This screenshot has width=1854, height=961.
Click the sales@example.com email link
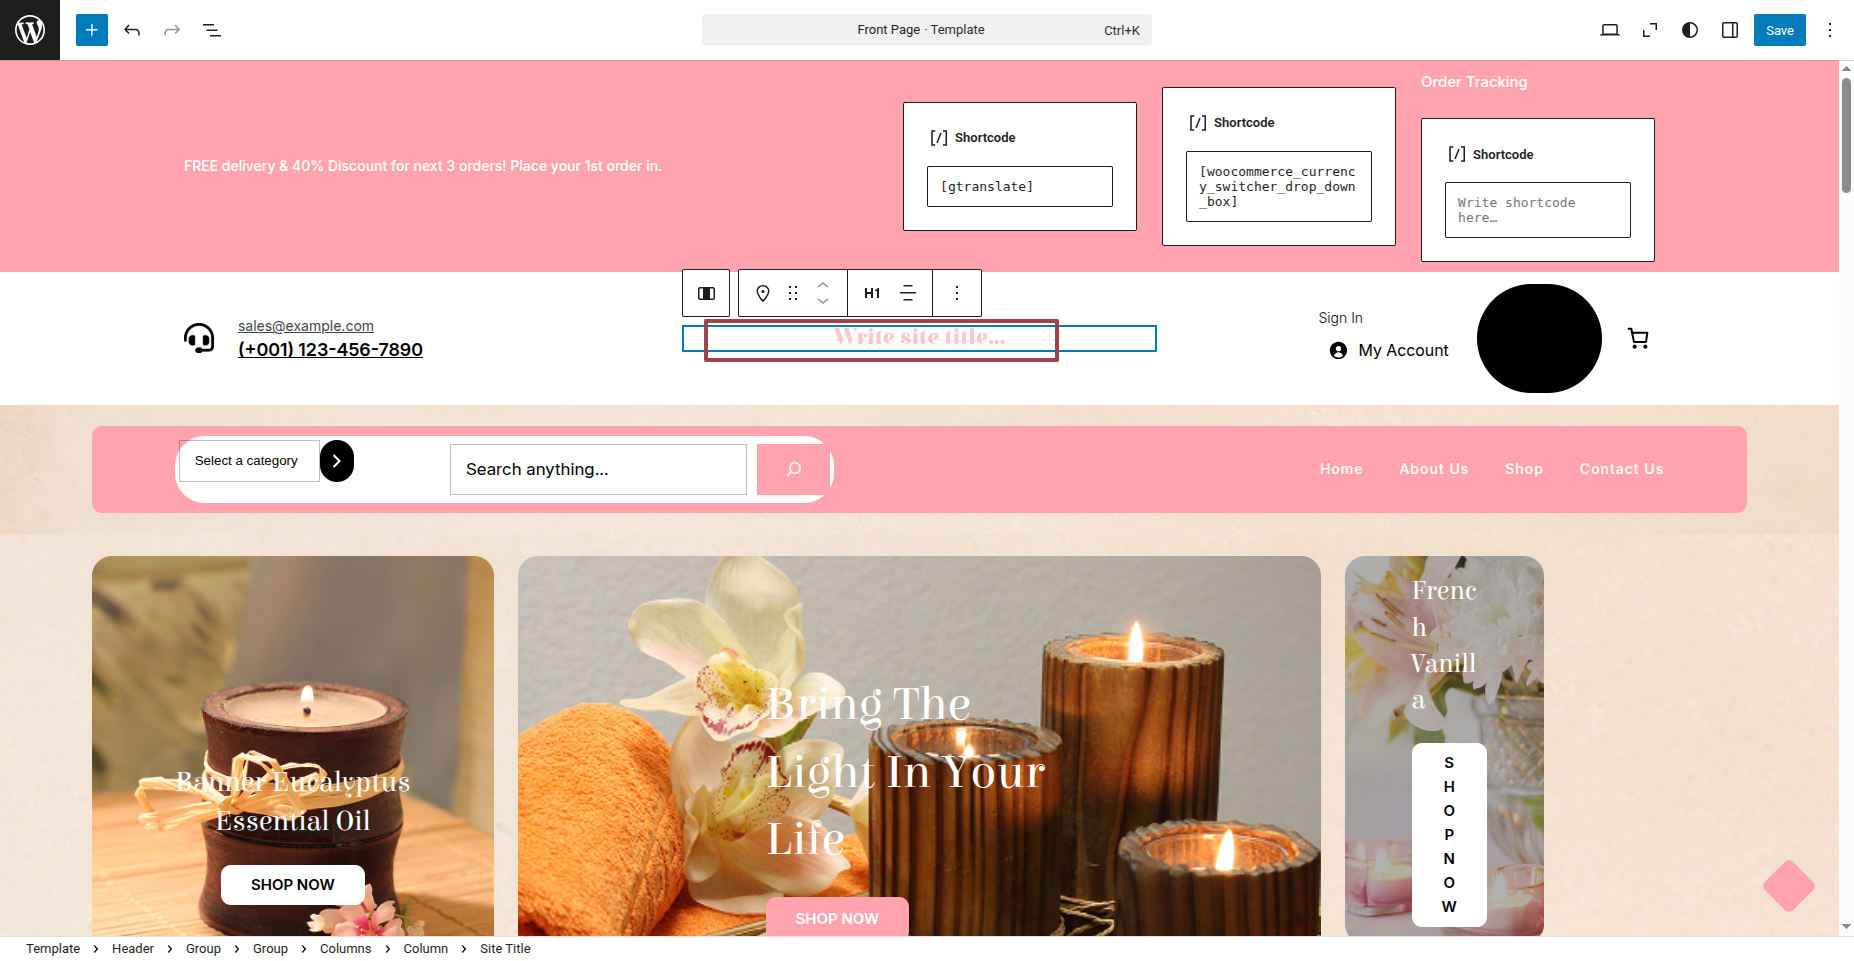[306, 326]
